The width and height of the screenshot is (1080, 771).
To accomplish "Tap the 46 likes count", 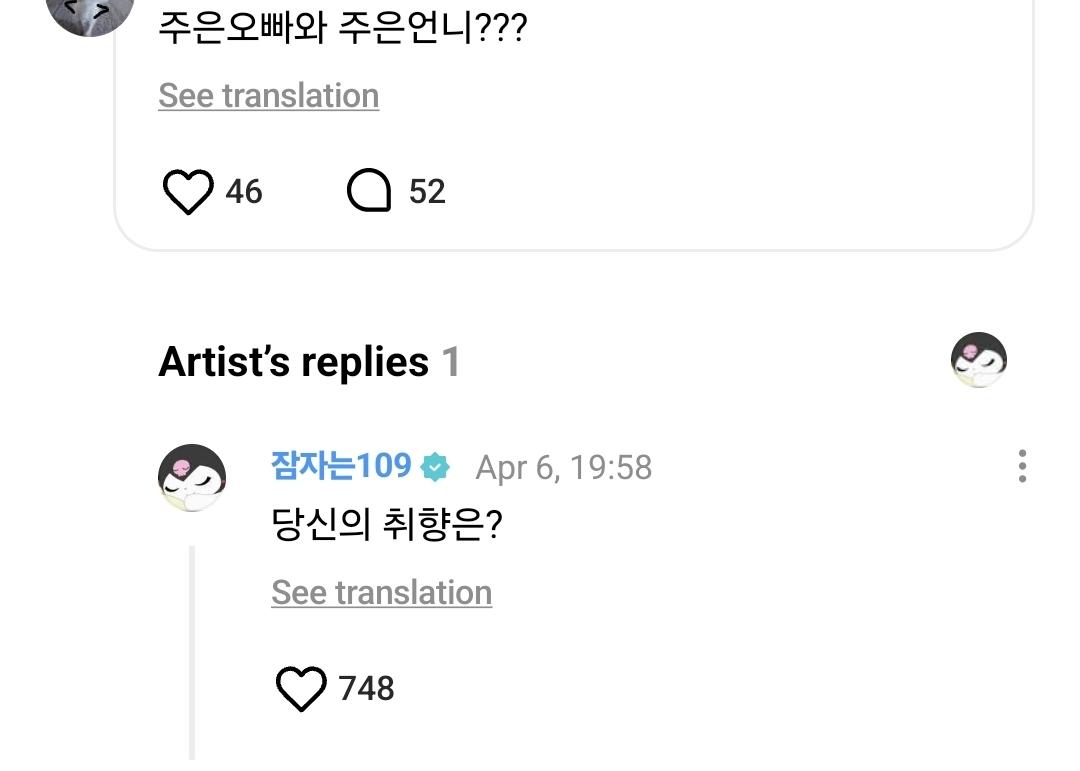I will 244,192.
